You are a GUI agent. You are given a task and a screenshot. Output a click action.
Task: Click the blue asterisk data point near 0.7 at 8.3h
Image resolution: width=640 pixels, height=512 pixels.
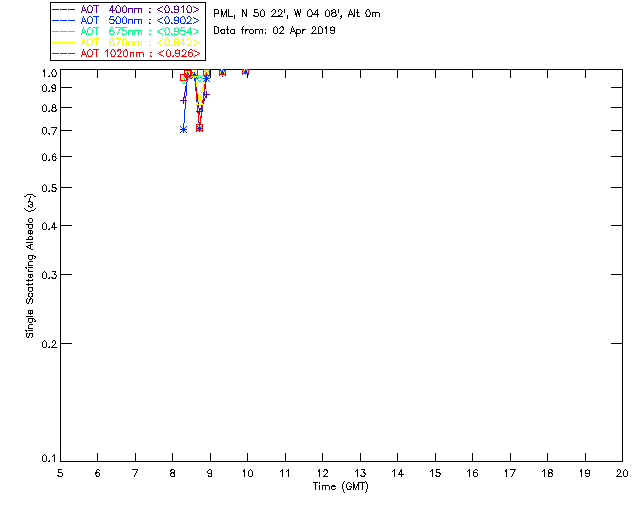(x=184, y=129)
